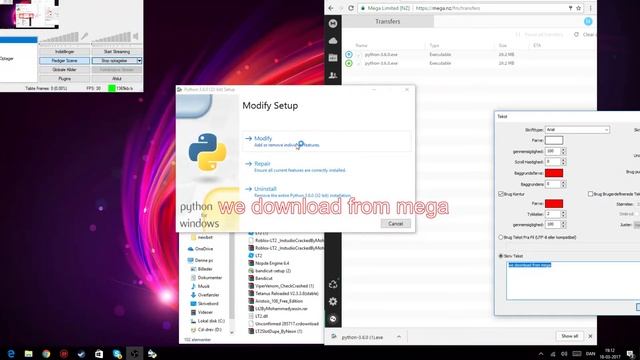
Task: Click Globale Kilder button in OBS
Action: 64,70
